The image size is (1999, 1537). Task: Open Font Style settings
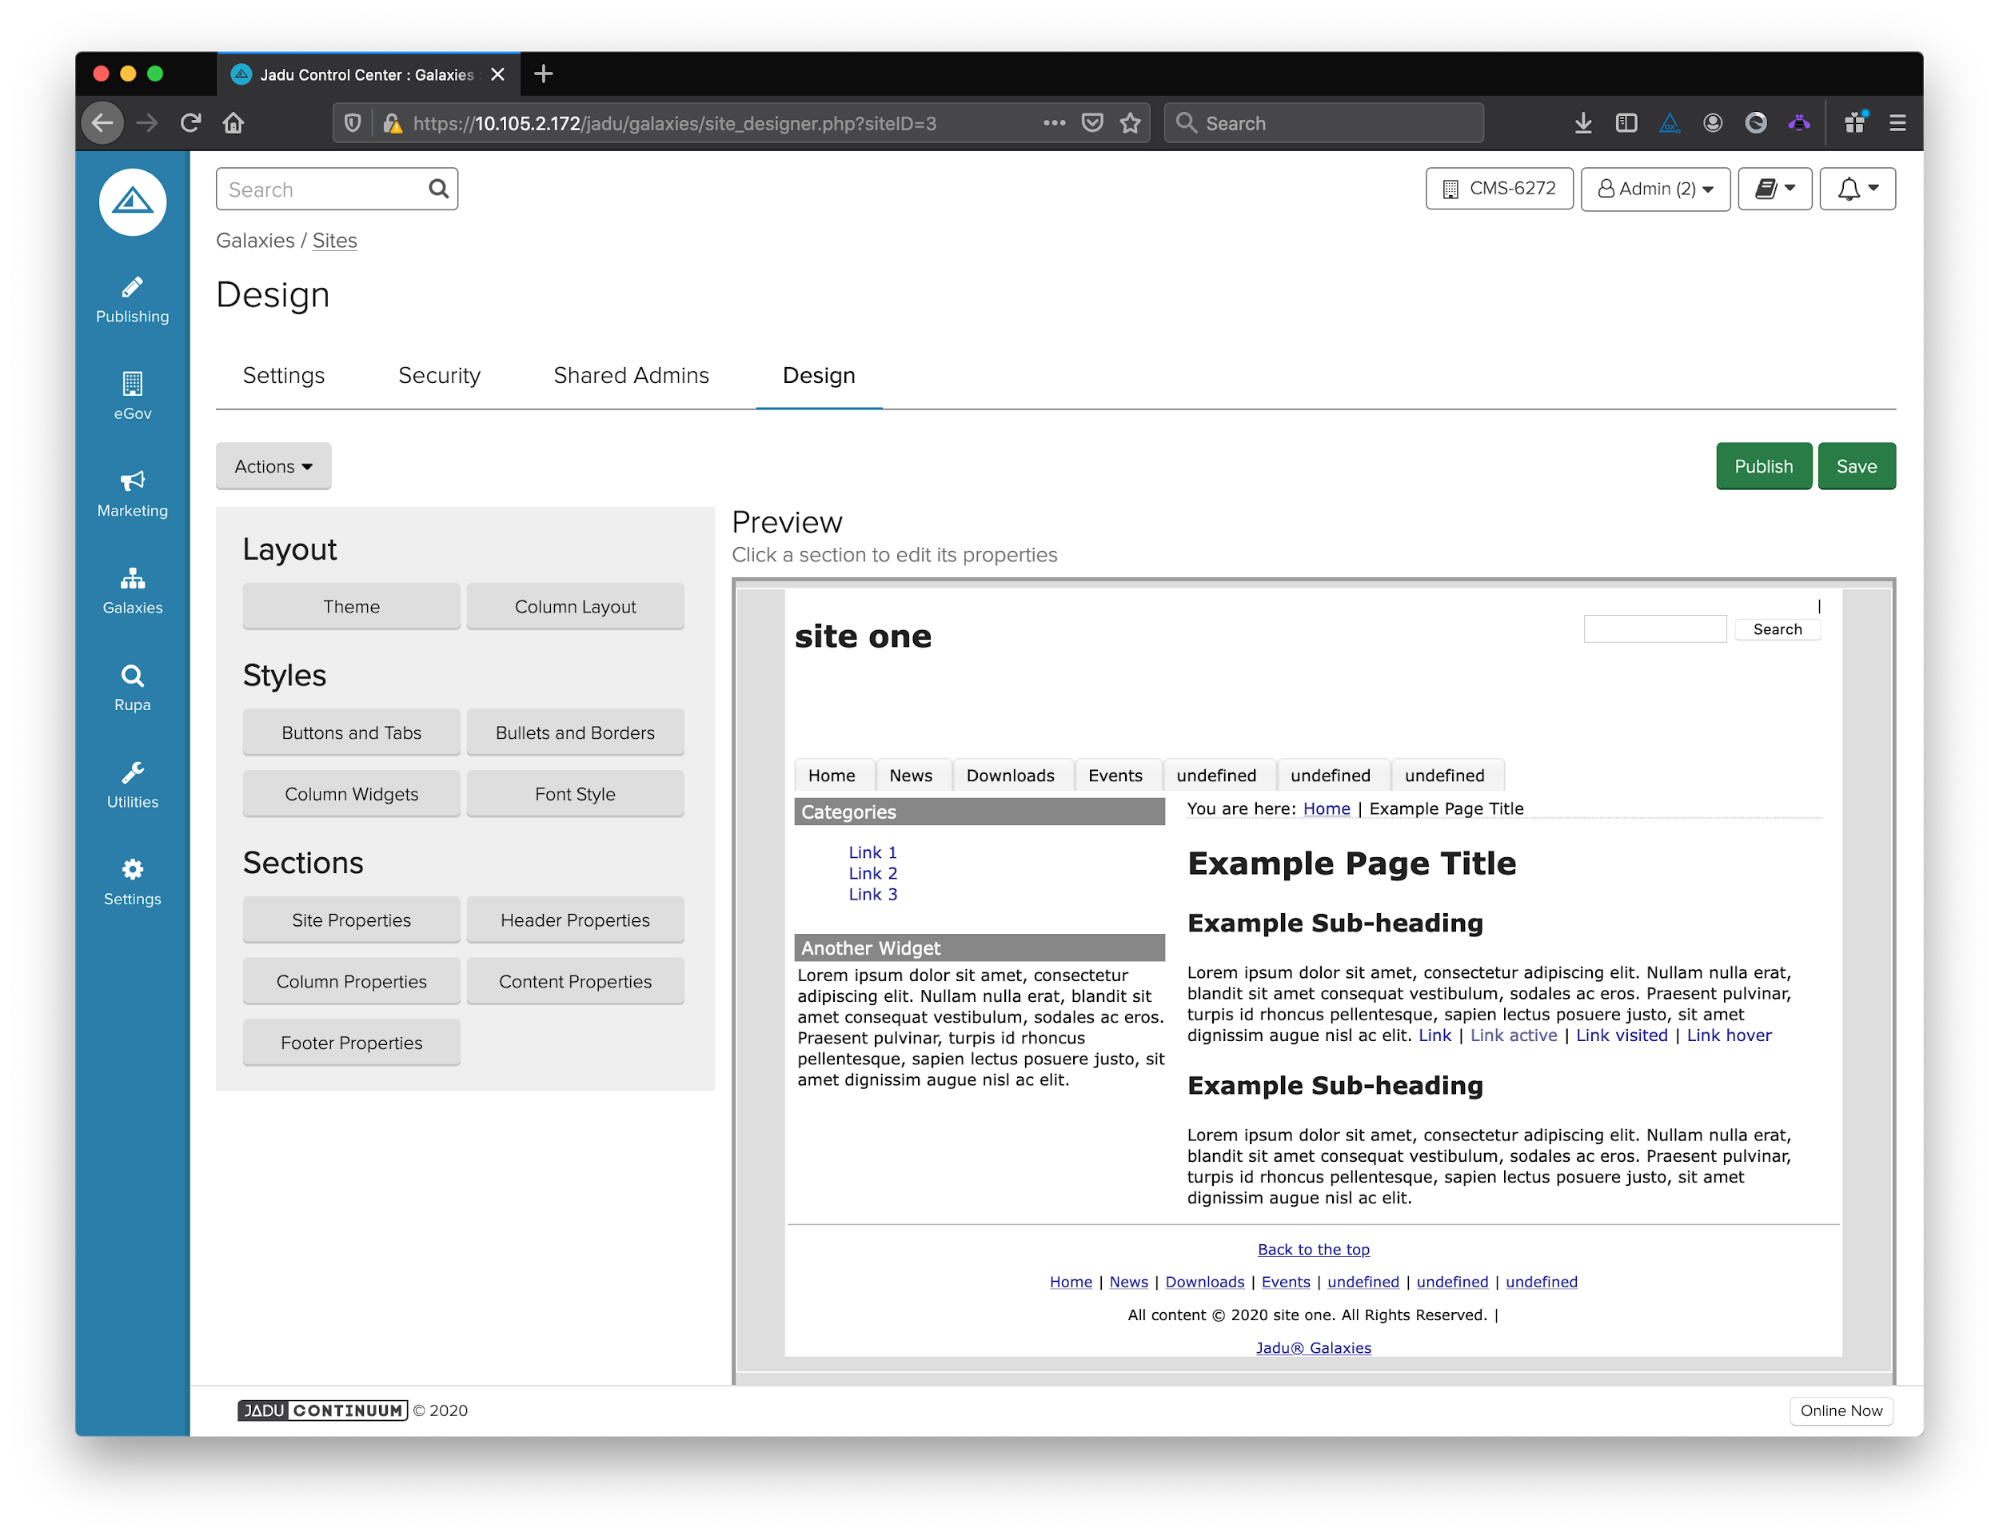575,795
